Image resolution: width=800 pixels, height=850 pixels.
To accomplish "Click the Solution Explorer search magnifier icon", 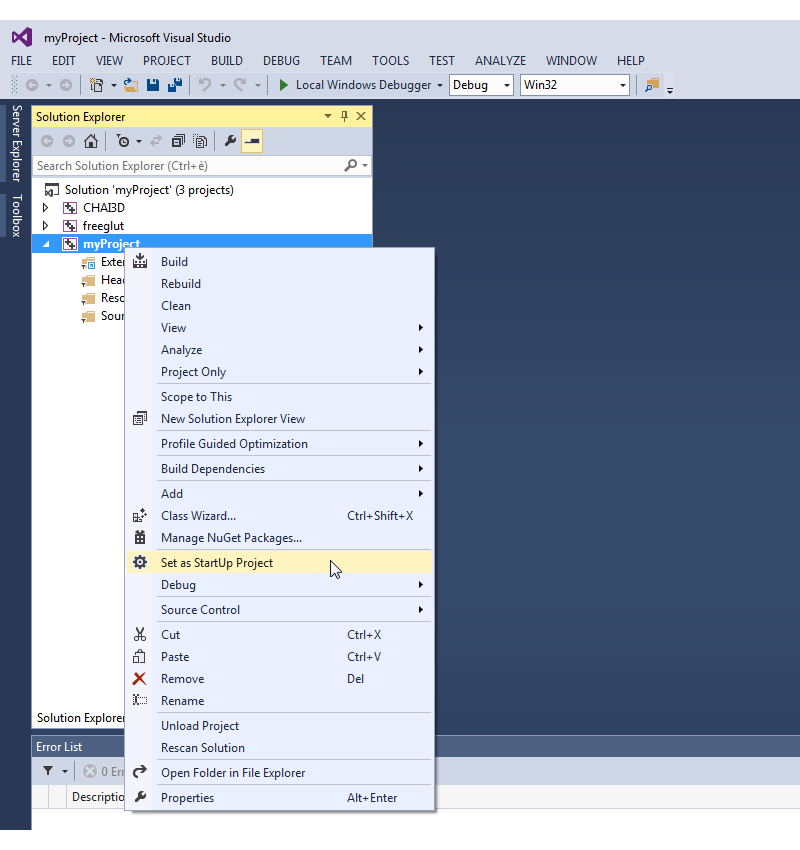I will pyautogui.click(x=351, y=165).
